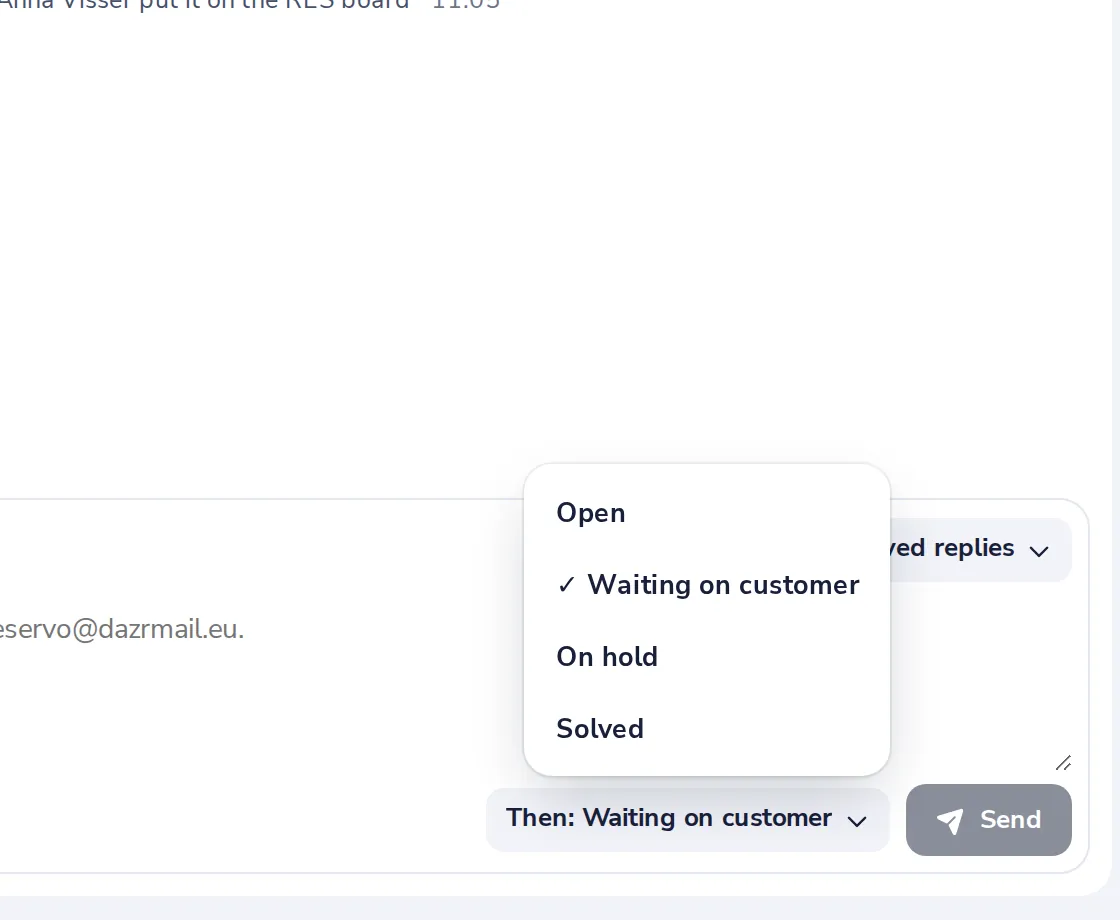Click the paper plane icon on Send
Screen dimensions: 1120x920
click(x=950, y=821)
